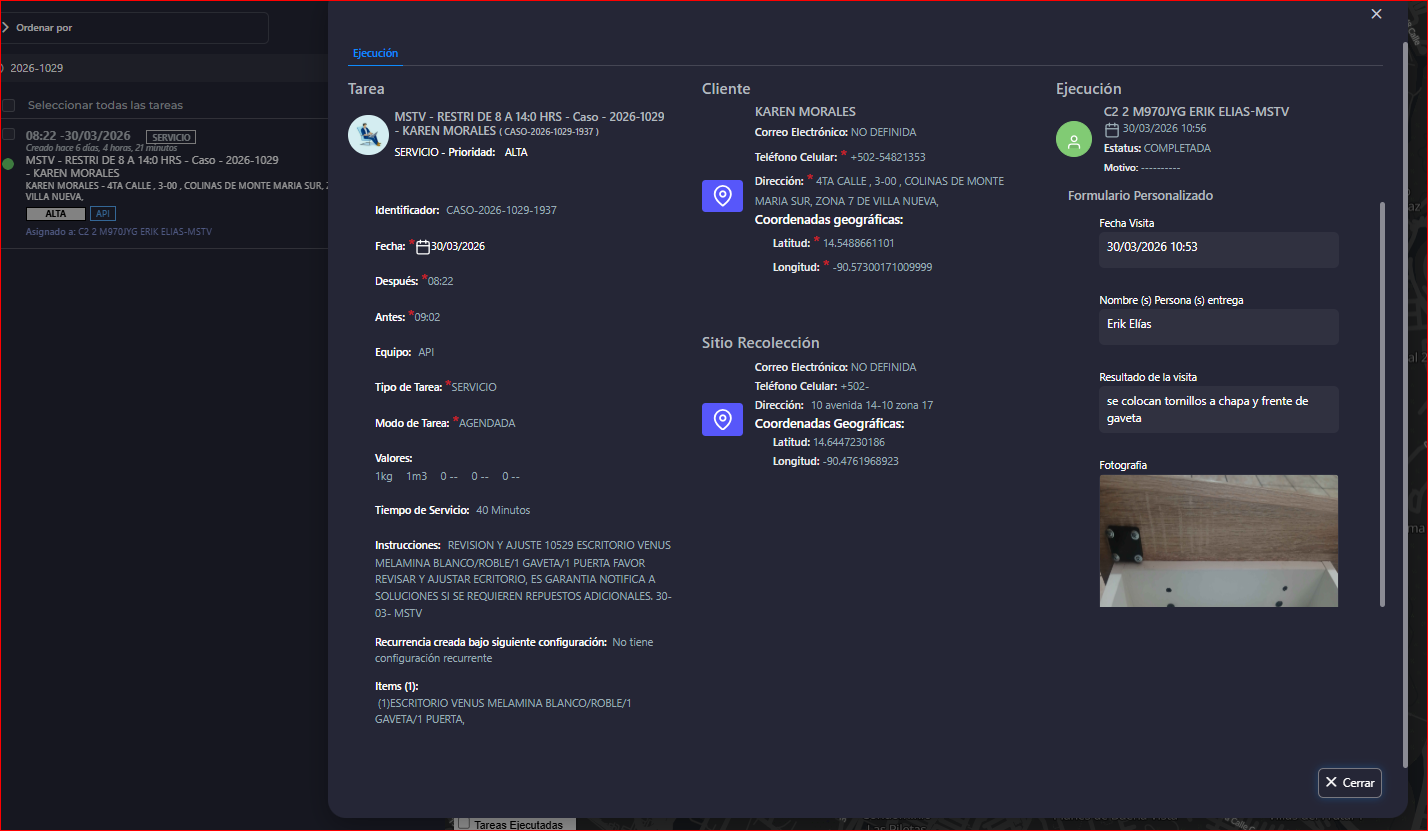Click the green user avatar under Ejecución

tap(1074, 140)
